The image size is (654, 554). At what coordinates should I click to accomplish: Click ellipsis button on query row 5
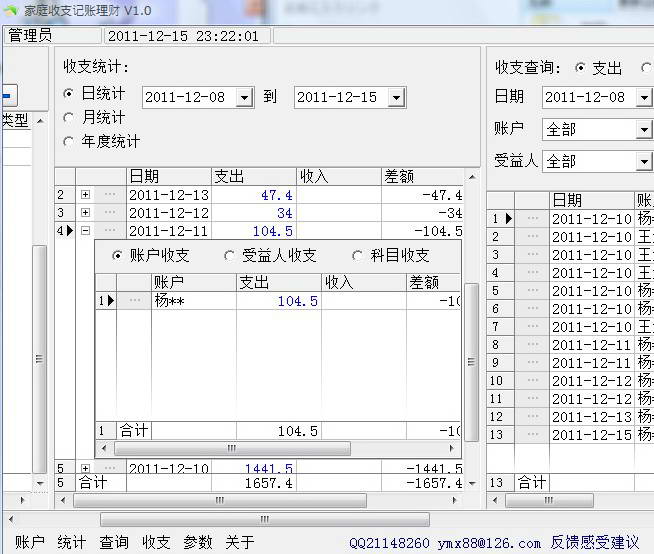pyautogui.click(x=533, y=290)
